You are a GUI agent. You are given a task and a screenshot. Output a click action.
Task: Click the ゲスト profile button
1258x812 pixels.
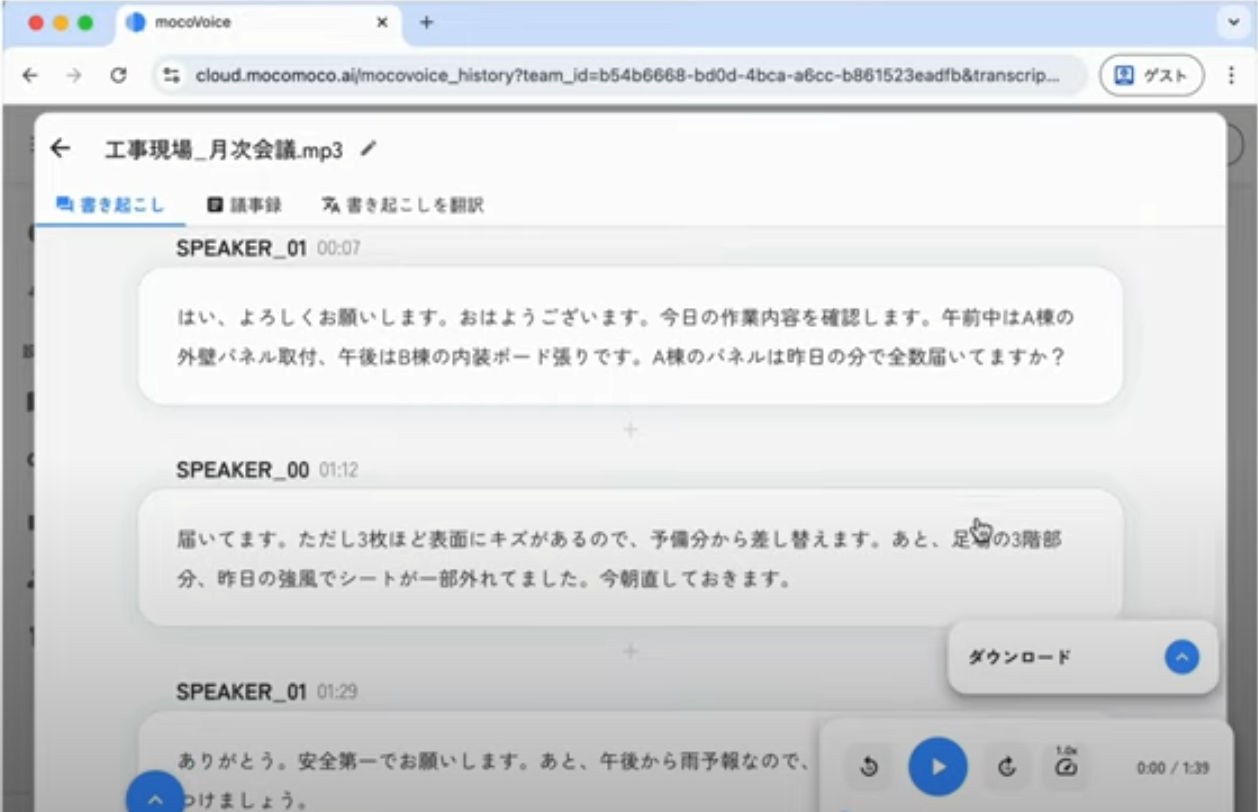(x=1151, y=75)
